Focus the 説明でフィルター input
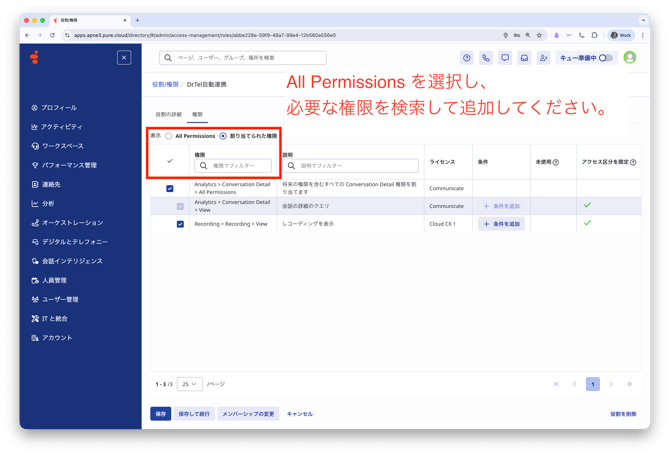 (350, 166)
